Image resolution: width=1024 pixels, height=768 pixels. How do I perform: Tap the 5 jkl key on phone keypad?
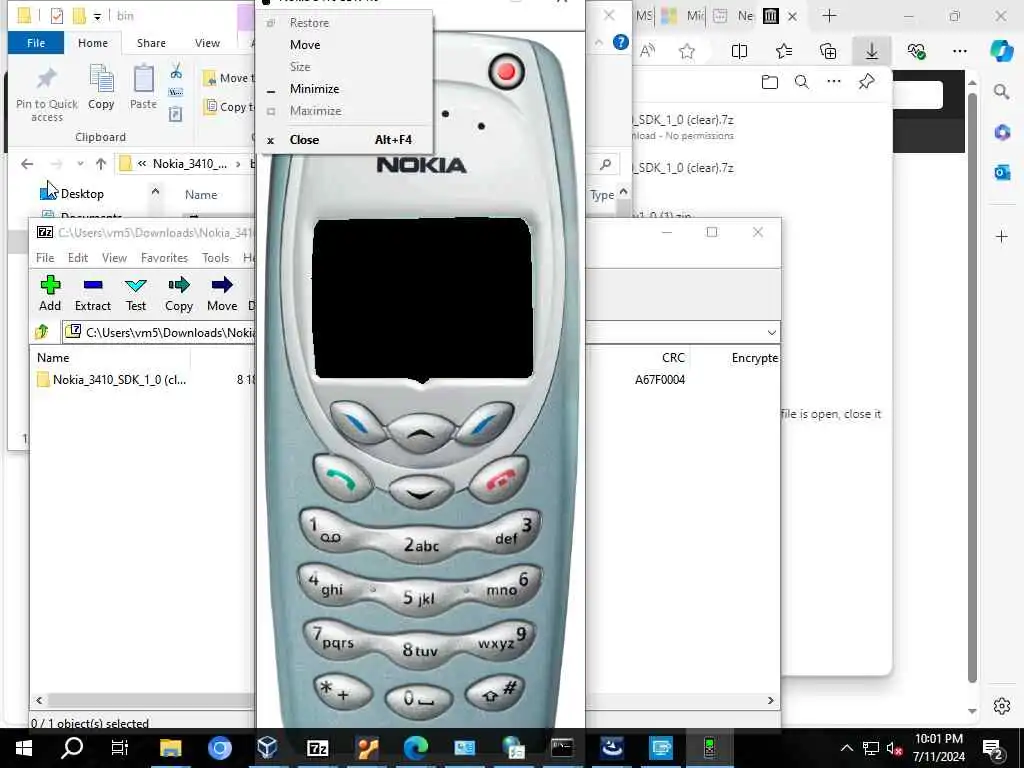pos(419,597)
